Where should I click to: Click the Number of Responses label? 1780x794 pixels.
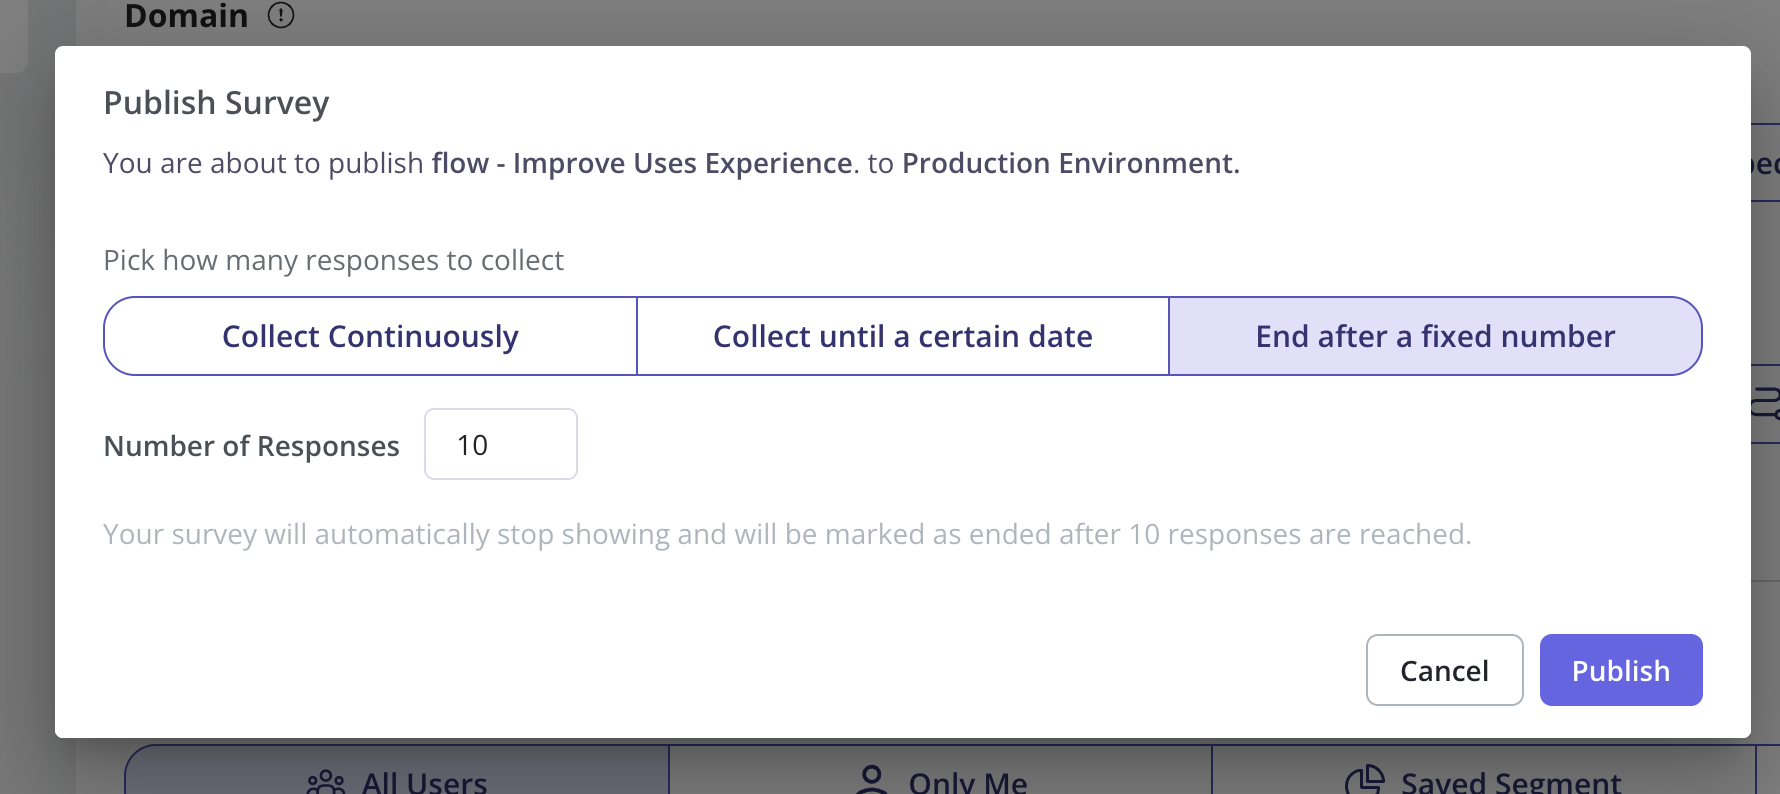pos(251,446)
